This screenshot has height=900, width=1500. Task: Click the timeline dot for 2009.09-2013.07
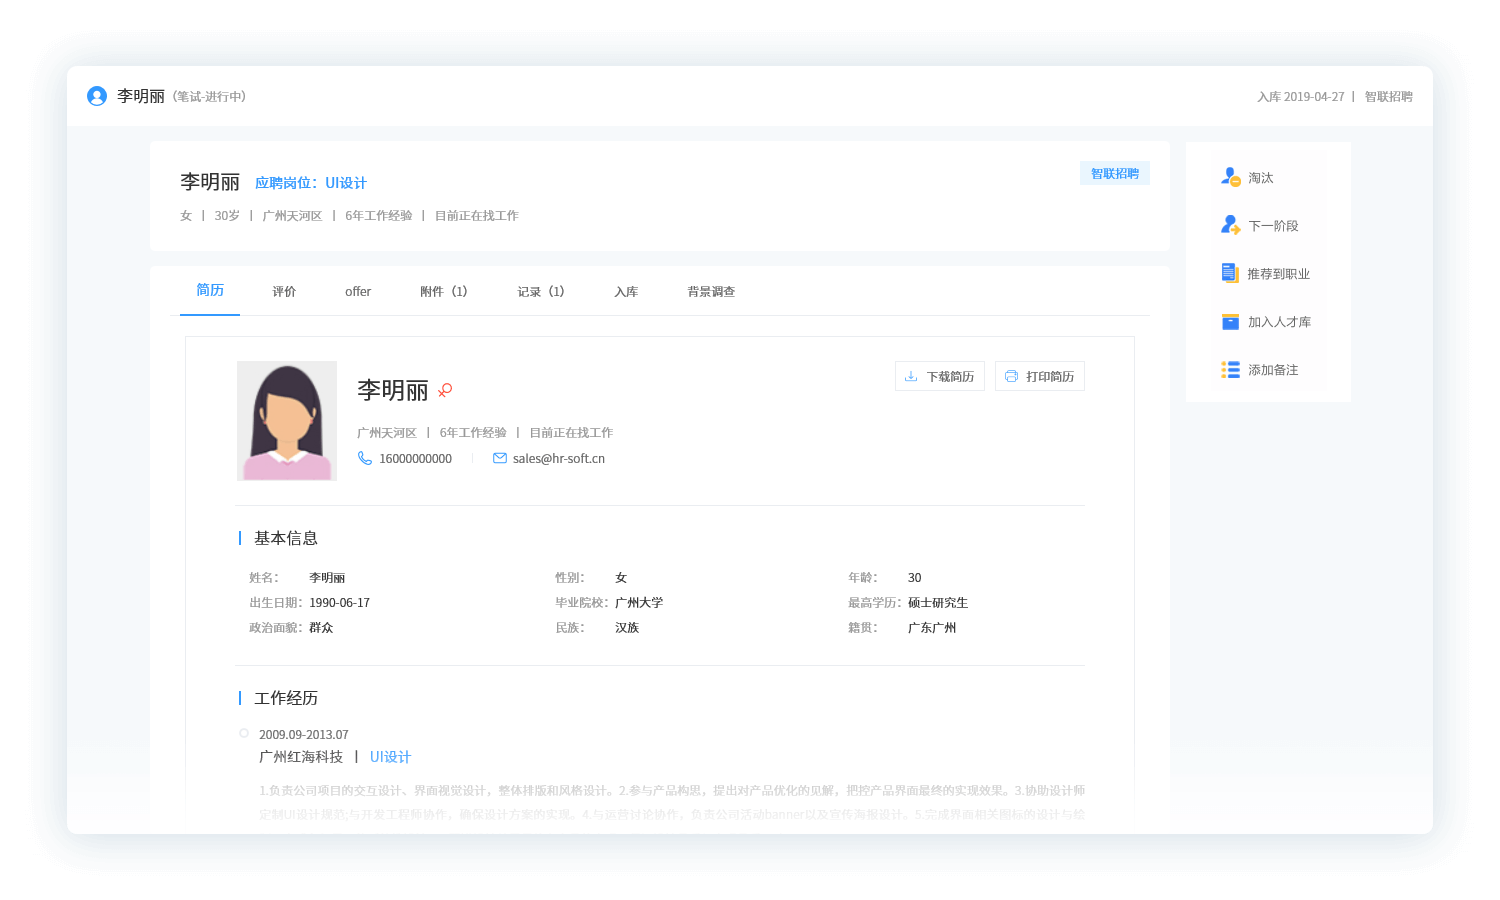click(244, 733)
